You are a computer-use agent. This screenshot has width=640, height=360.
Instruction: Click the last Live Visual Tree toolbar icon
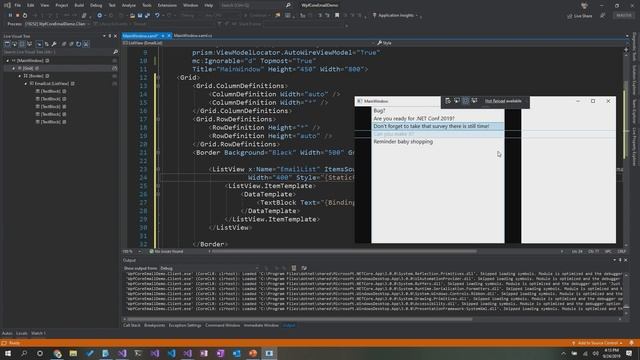86,44
